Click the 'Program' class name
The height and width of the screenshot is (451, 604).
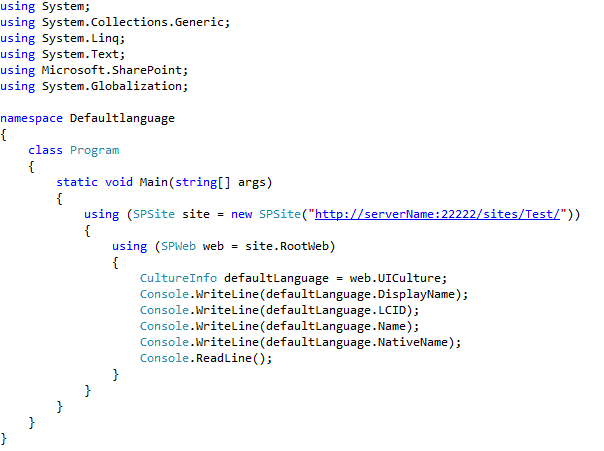pos(94,150)
